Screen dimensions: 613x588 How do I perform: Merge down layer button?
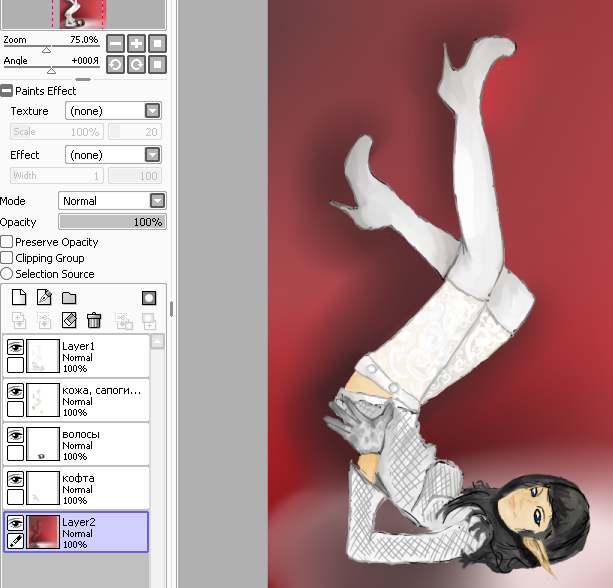pyautogui.click(x=44, y=321)
